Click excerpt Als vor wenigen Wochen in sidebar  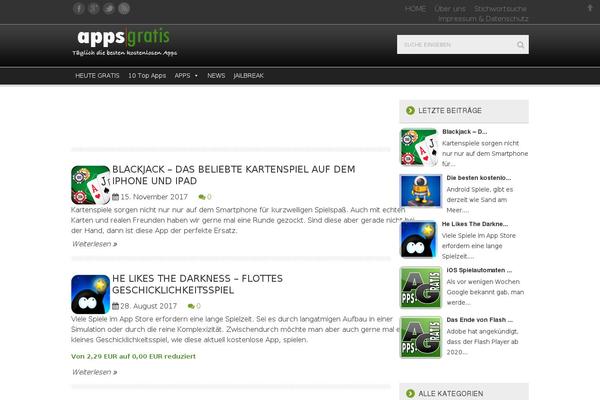tap(485, 292)
